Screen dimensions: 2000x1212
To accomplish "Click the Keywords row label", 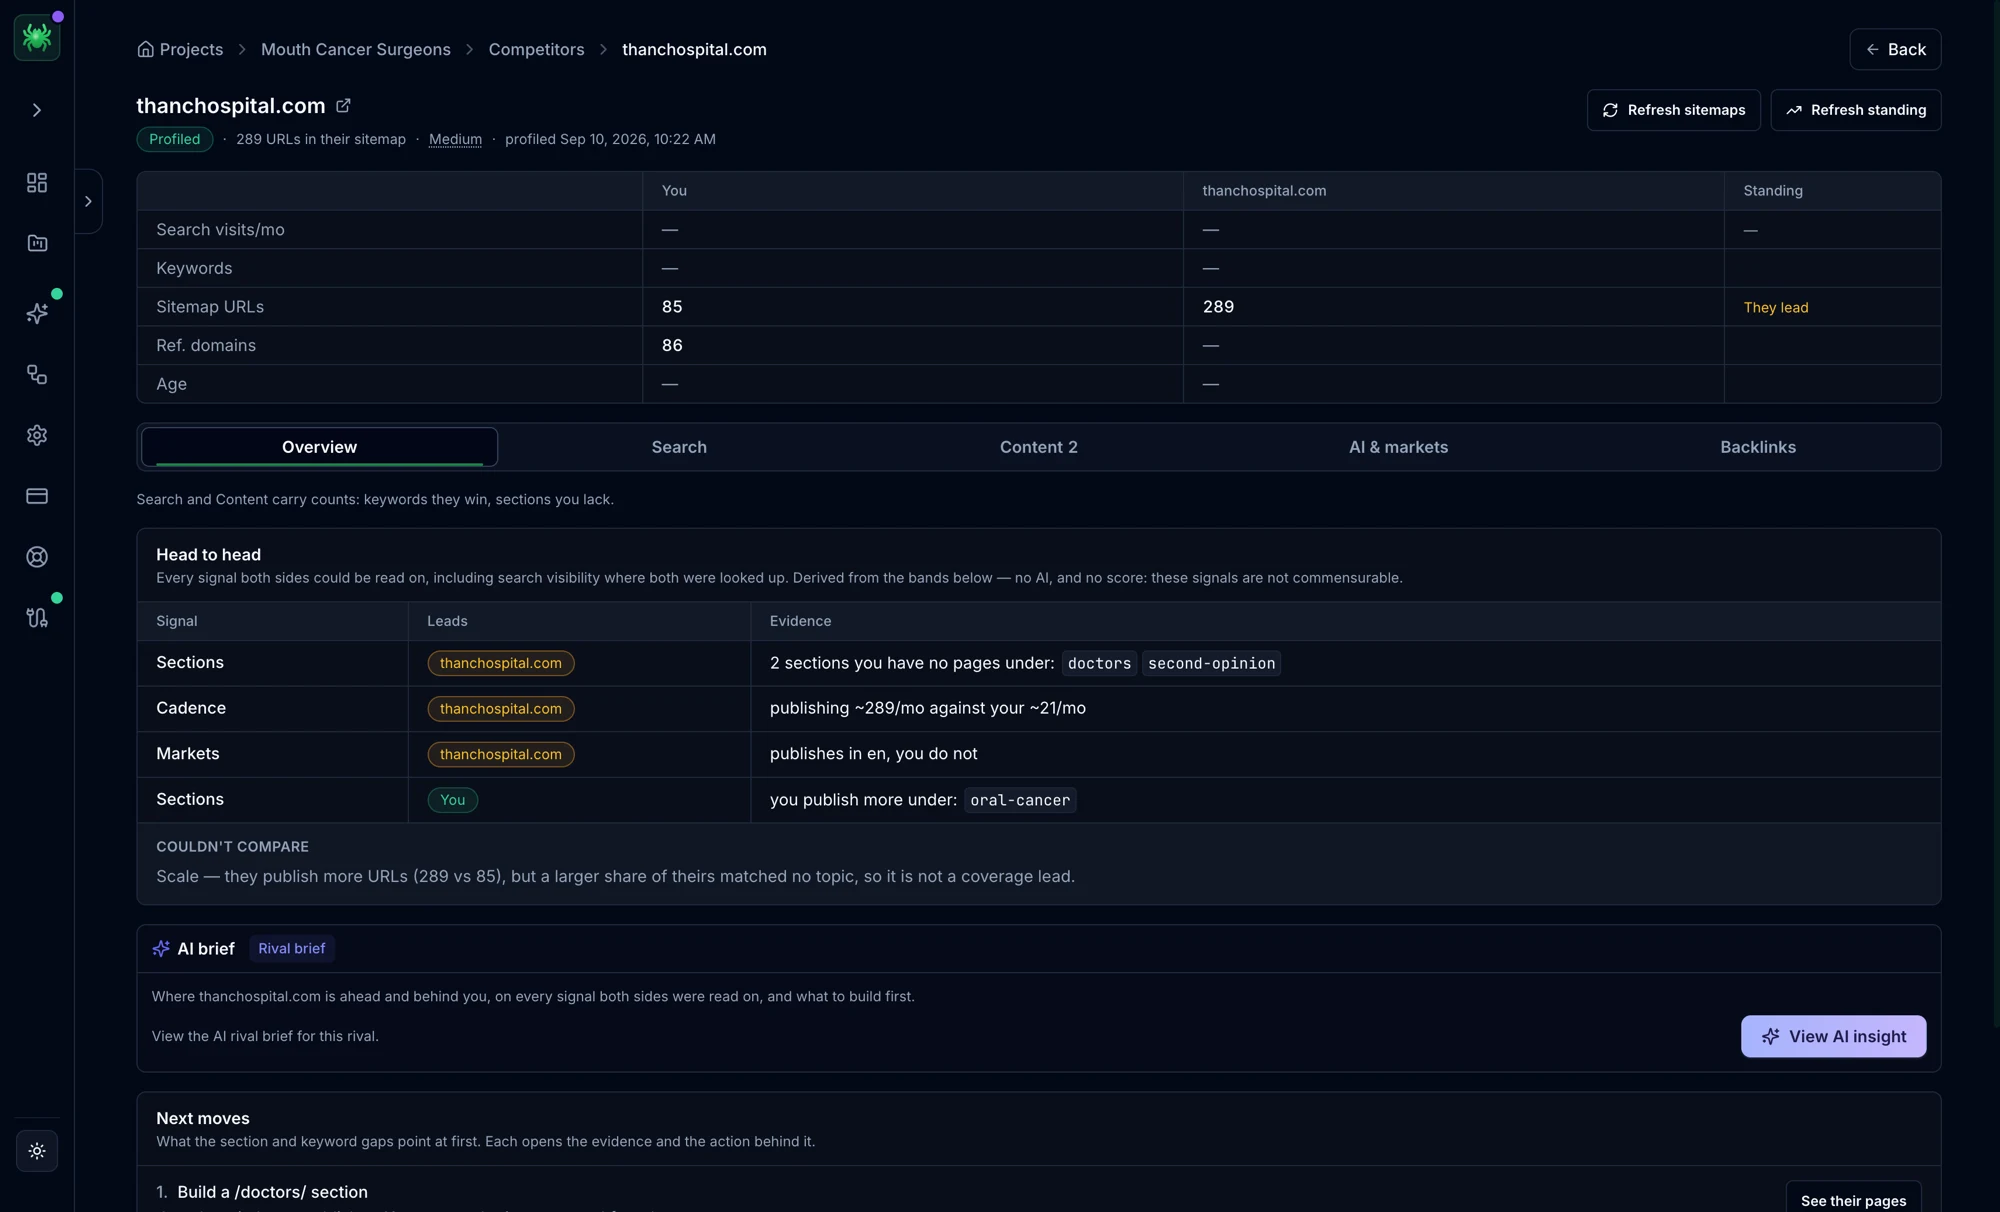I will click(194, 268).
